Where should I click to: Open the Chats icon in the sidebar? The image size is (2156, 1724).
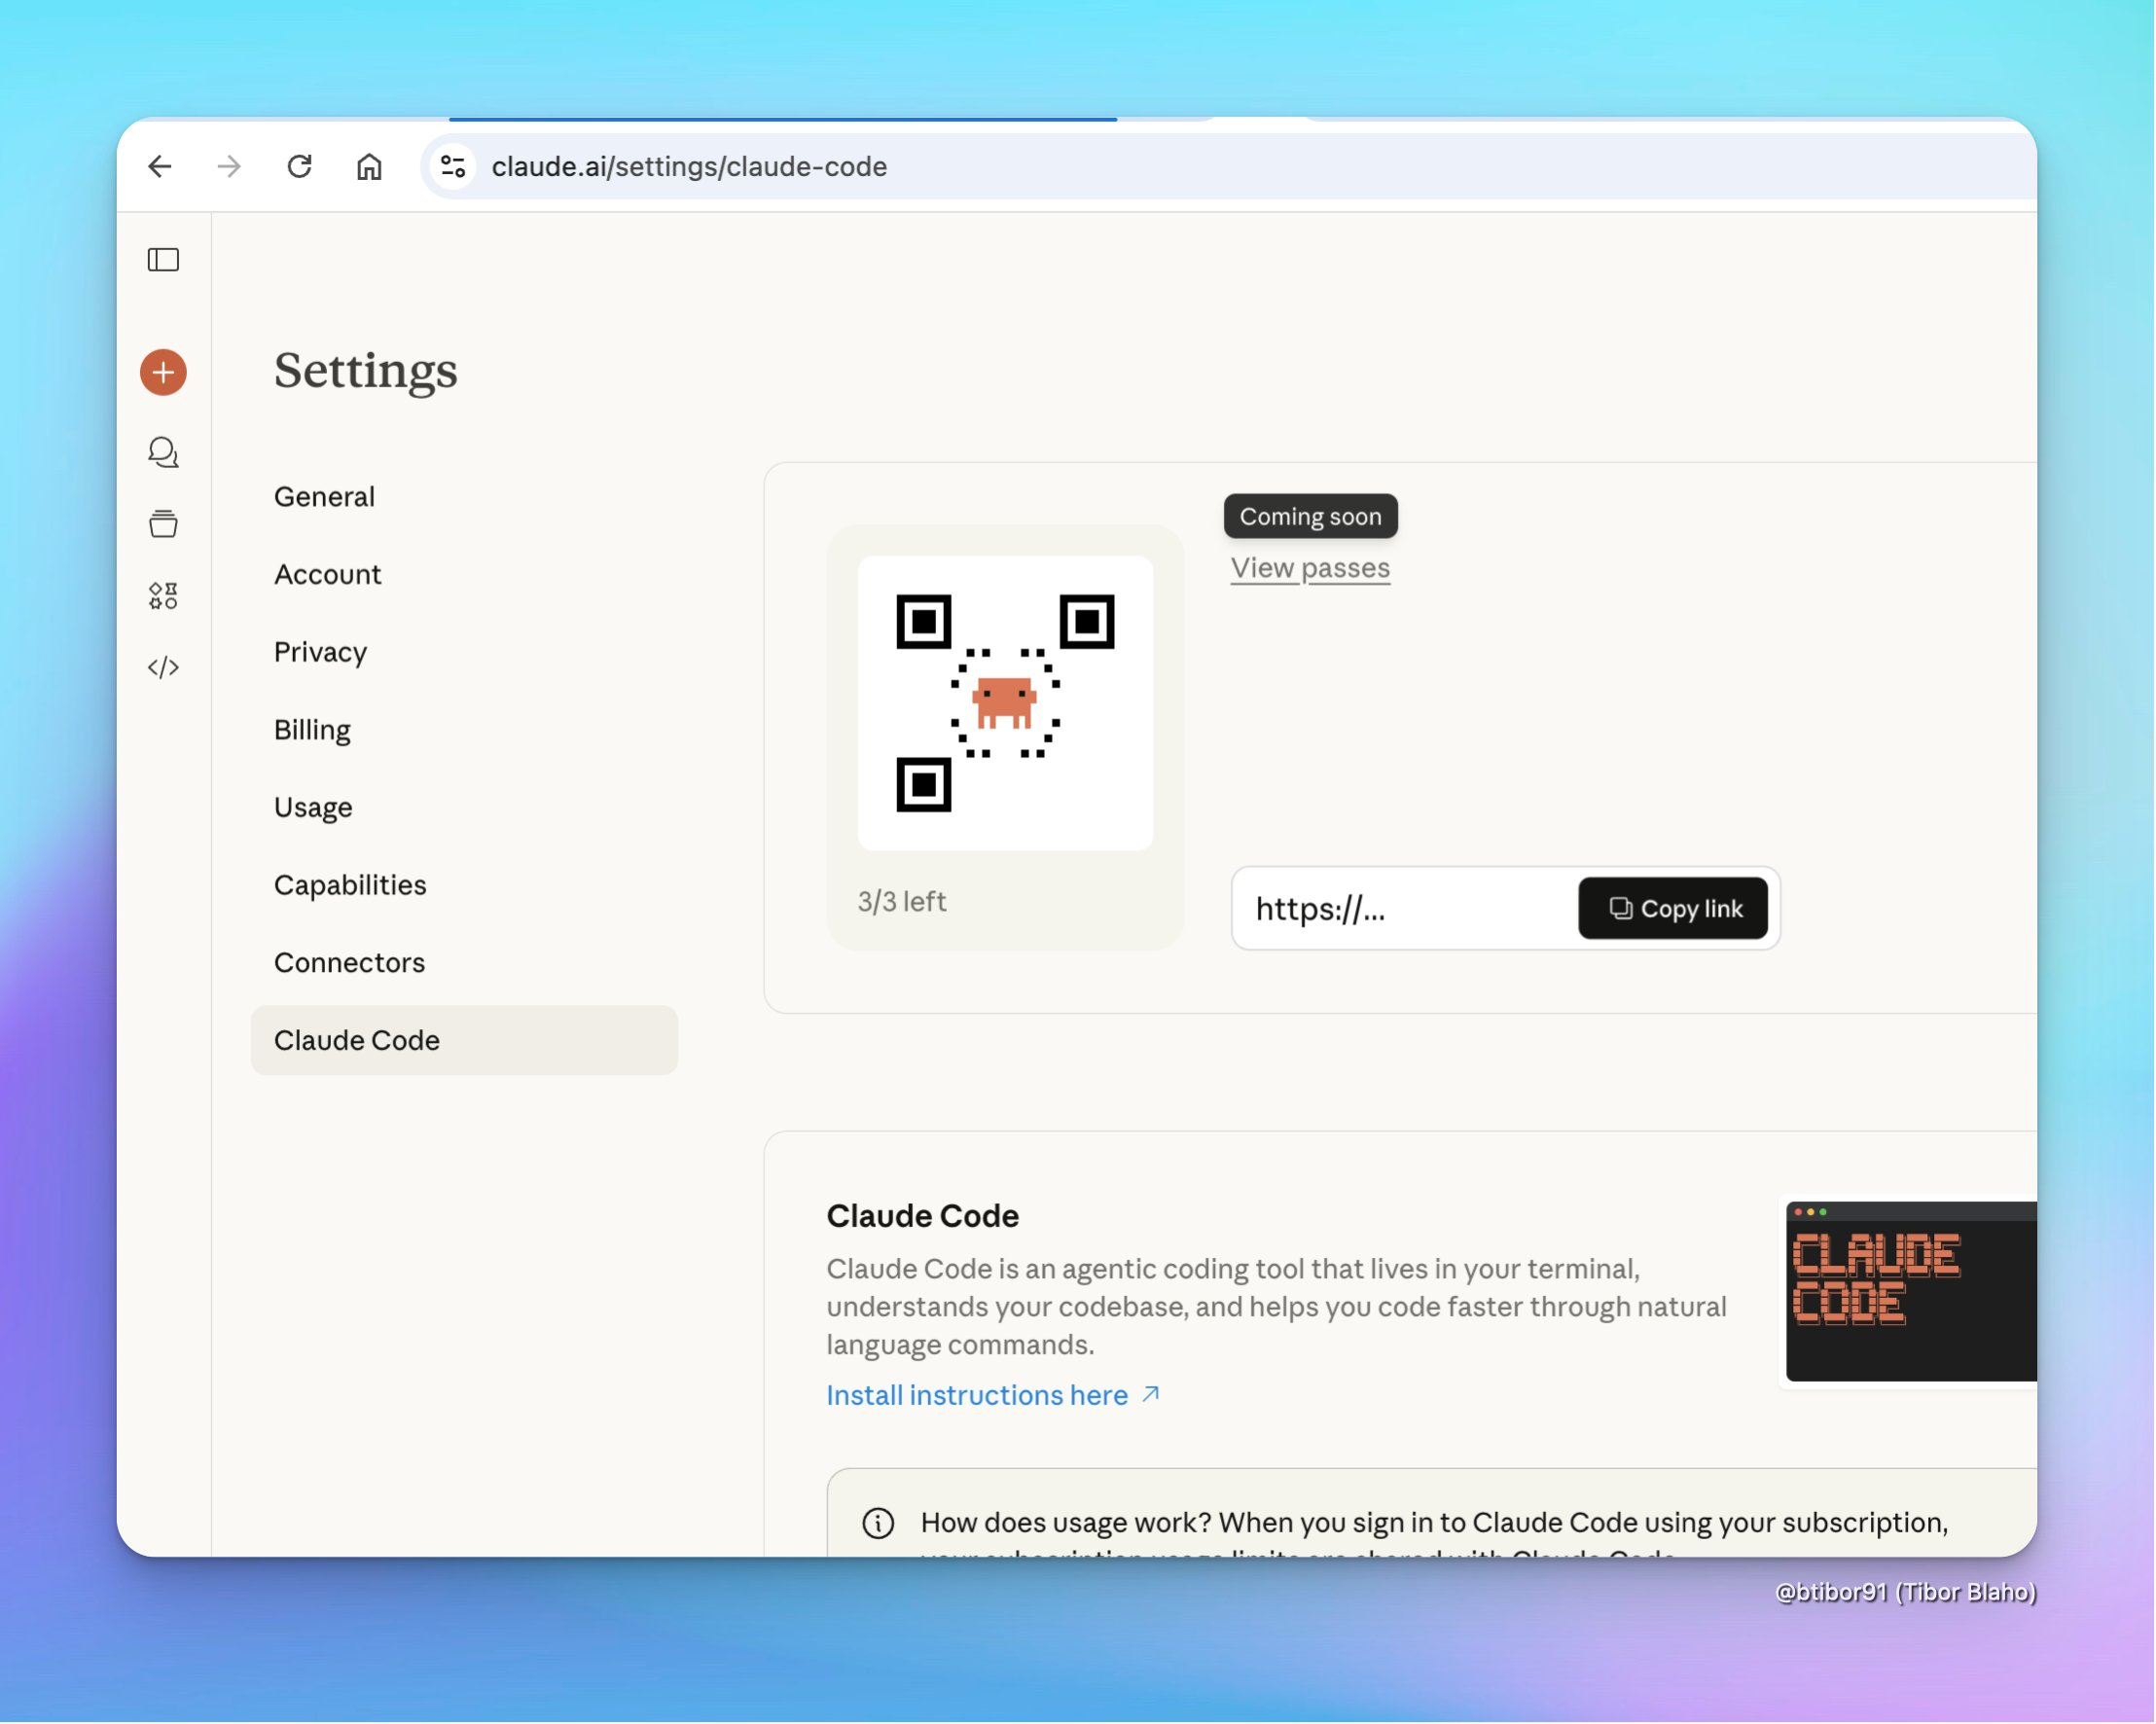[163, 453]
